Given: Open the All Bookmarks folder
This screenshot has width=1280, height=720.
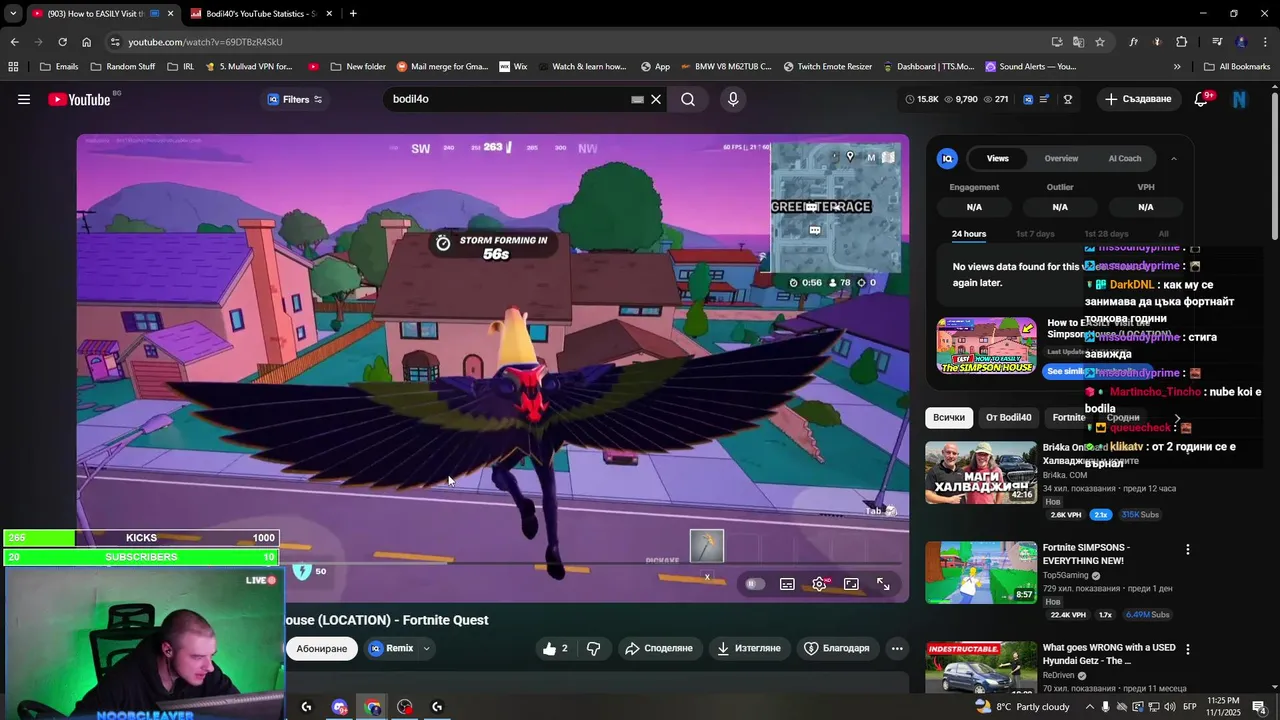Looking at the screenshot, I should (1237, 67).
